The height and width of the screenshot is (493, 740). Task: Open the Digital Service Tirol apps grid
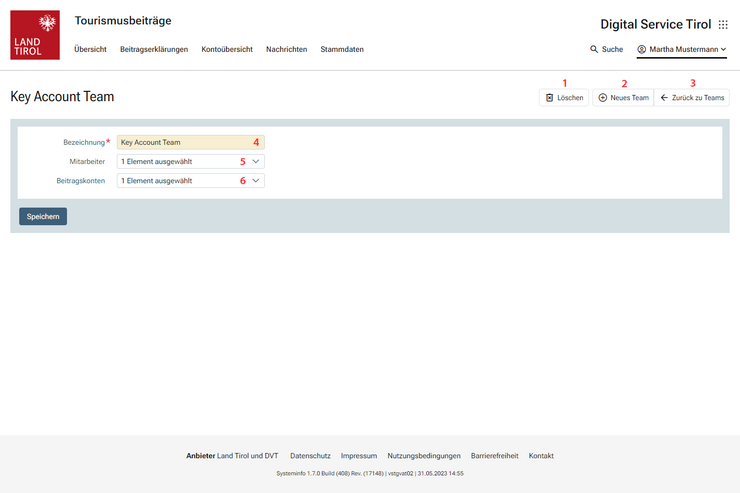tap(723, 25)
